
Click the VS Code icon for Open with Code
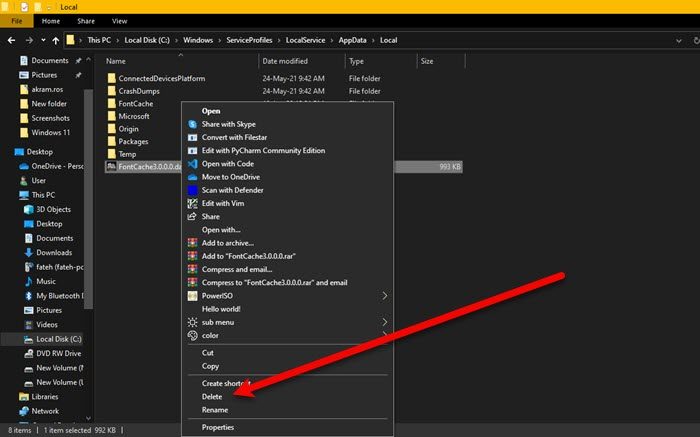coord(193,163)
